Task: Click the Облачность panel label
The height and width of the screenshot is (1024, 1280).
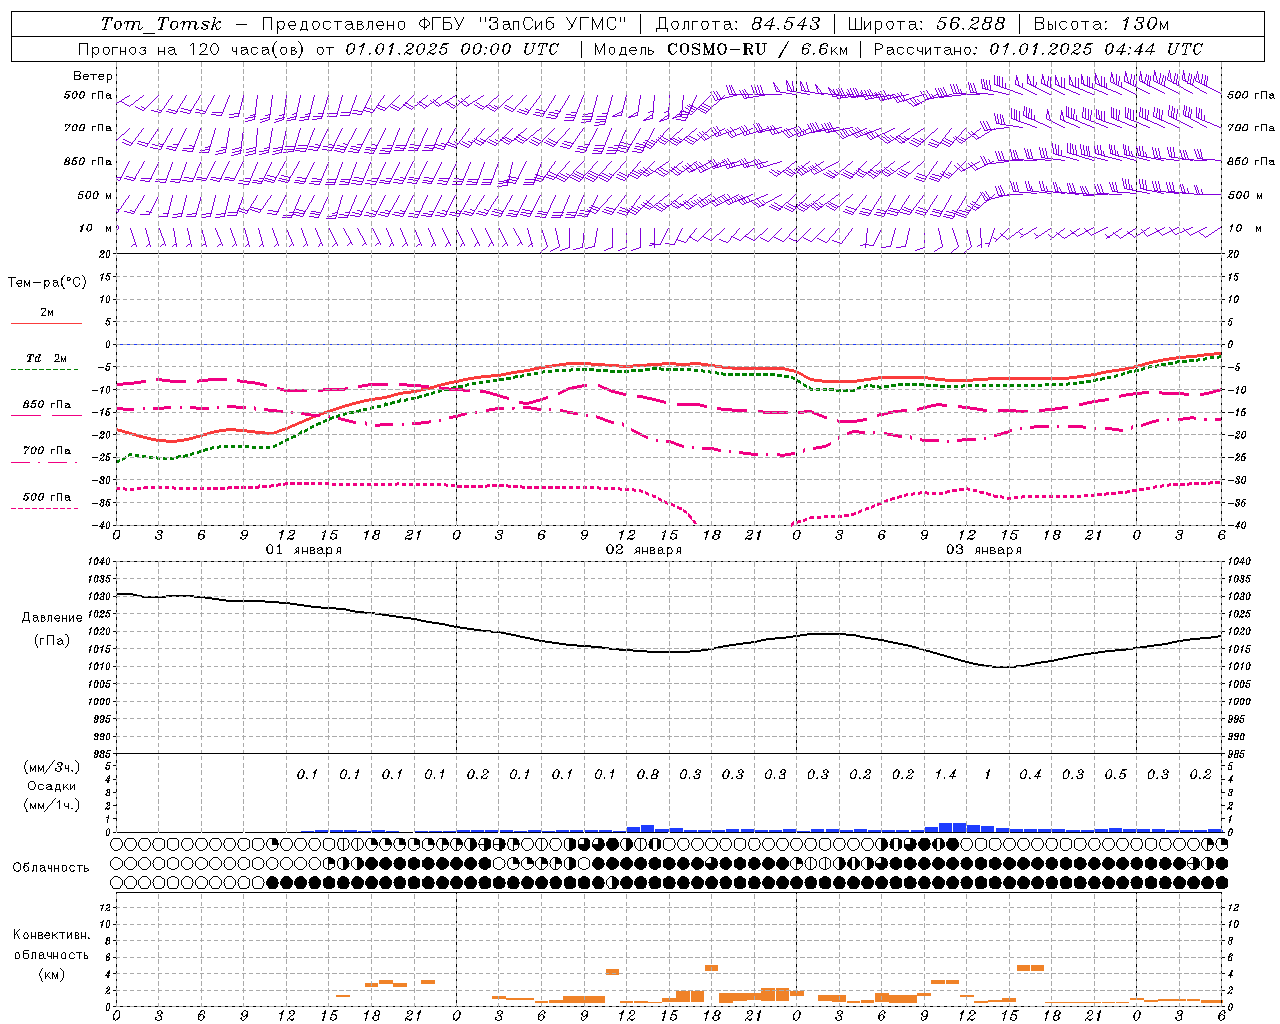Action: click(51, 868)
